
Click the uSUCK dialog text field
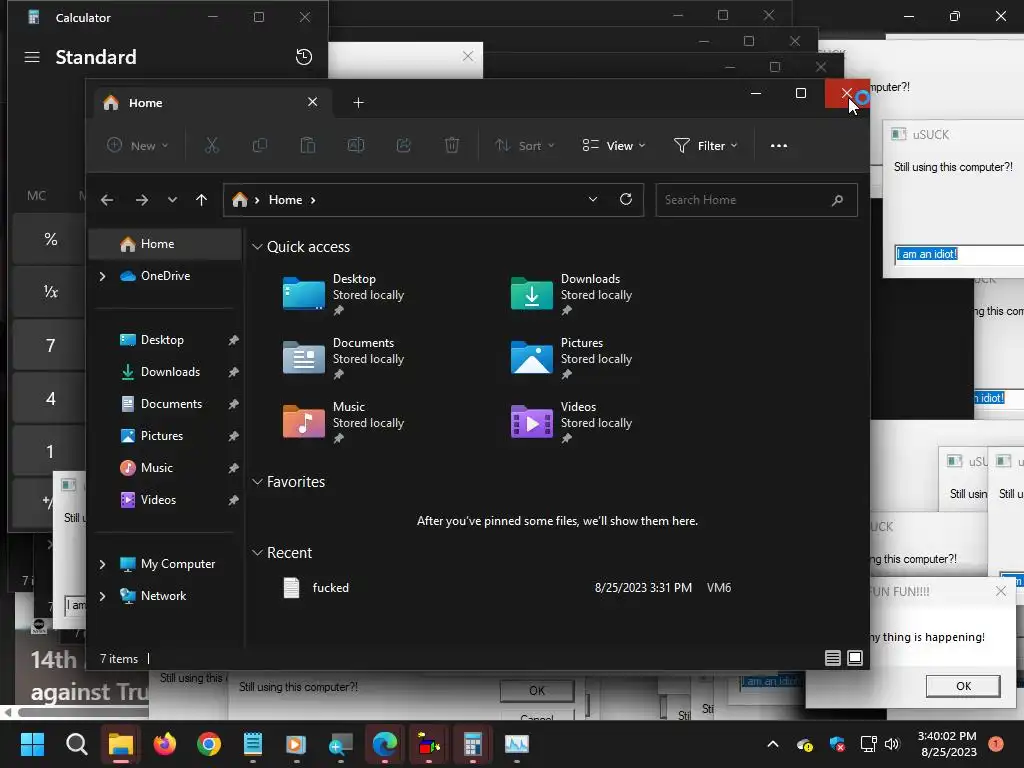(x=959, y=254)
